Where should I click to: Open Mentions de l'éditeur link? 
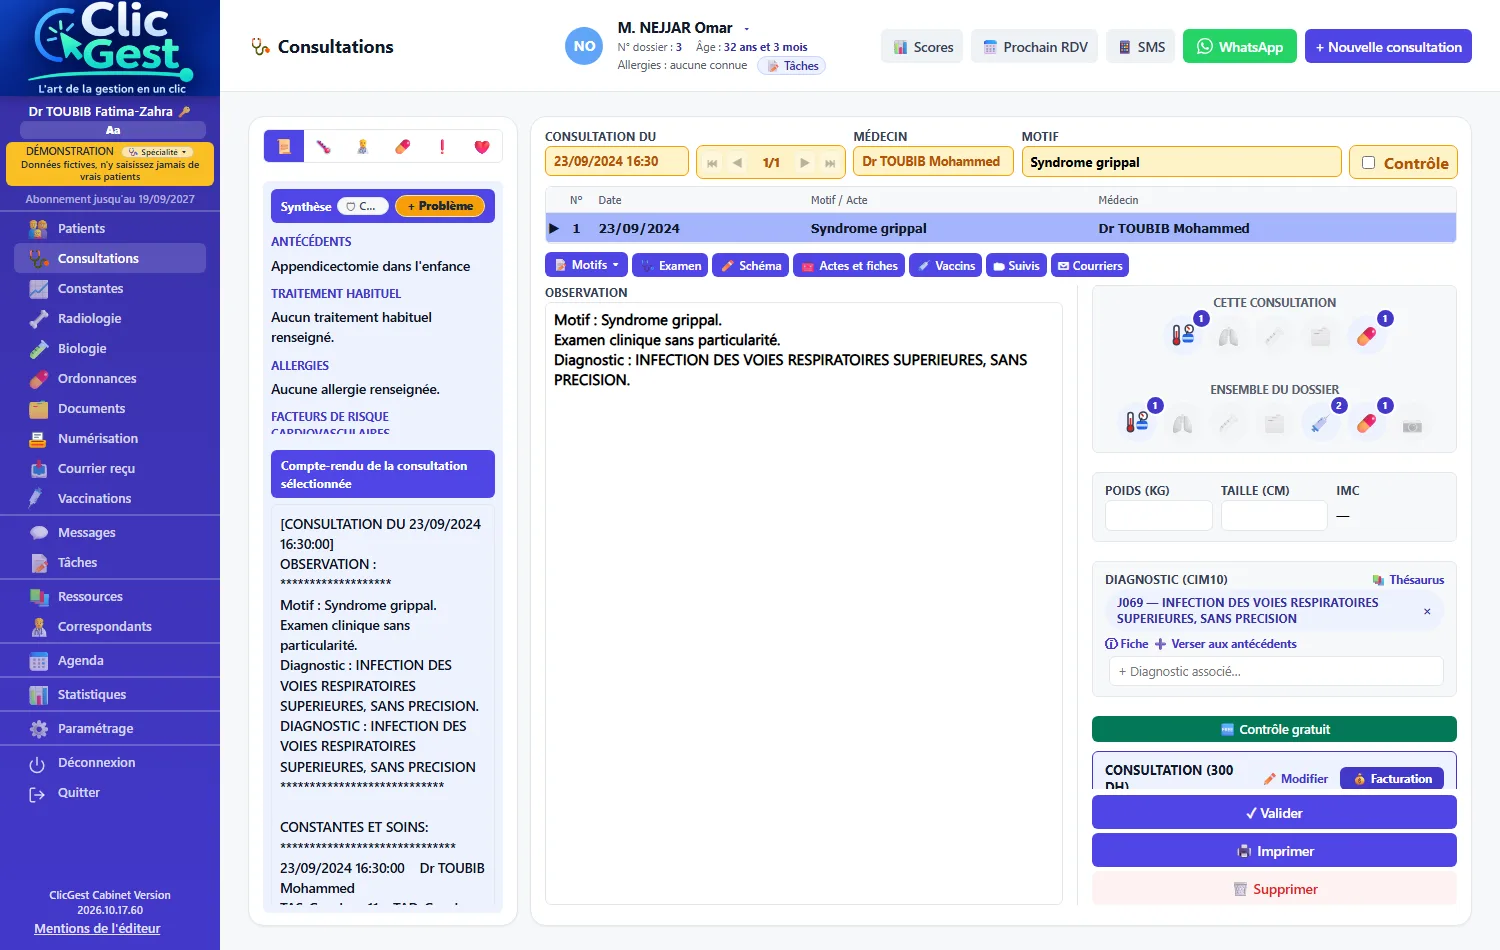coord(97,928)
